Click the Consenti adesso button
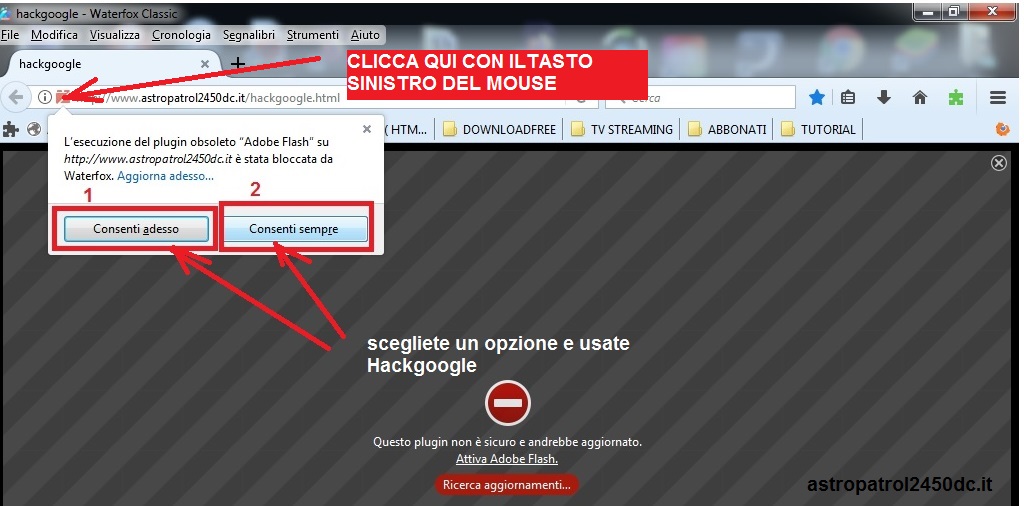The height and width of the screenshot is (506, 1024). (x=136, y=229)
